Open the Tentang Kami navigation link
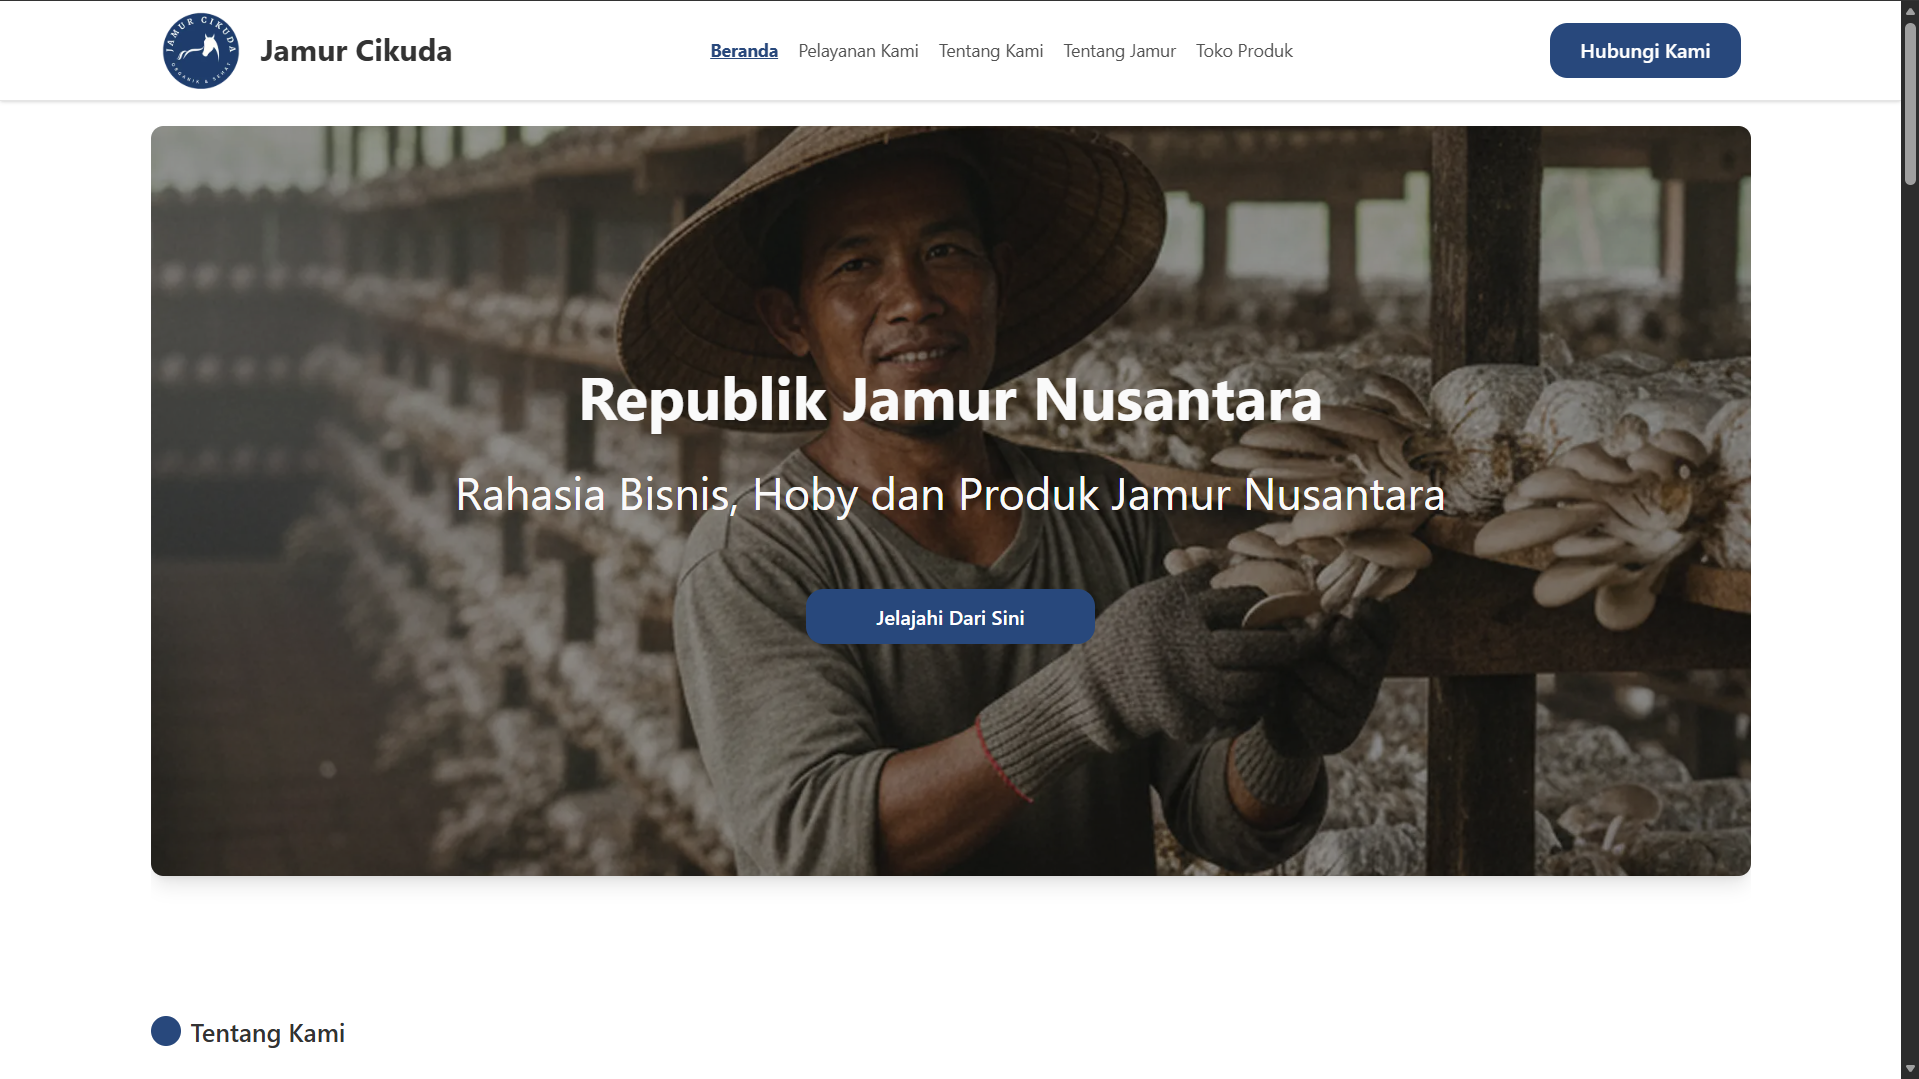The height and width of the screenshot is (1079, 1919). [x=990, y=50]
